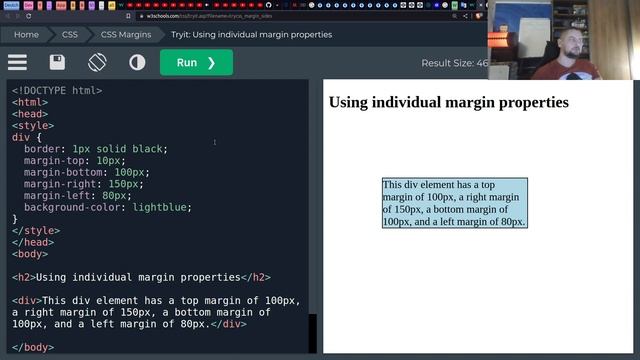
Task: Click the opening <style> tag line
Action: (x=33, y=125)
